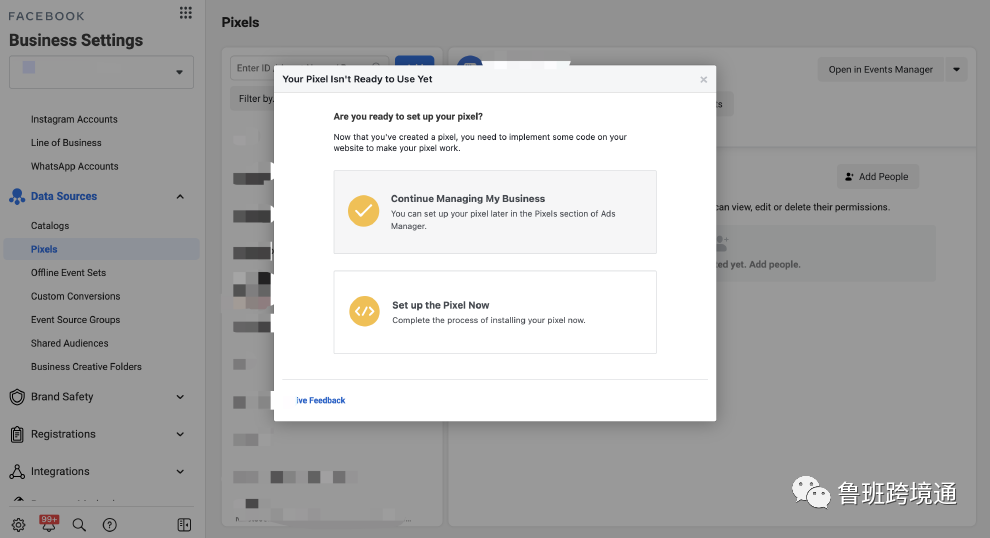This screenshot has width=990, height=538.
Task: Click Integrations label in sidebar
Action: (60, 471)
